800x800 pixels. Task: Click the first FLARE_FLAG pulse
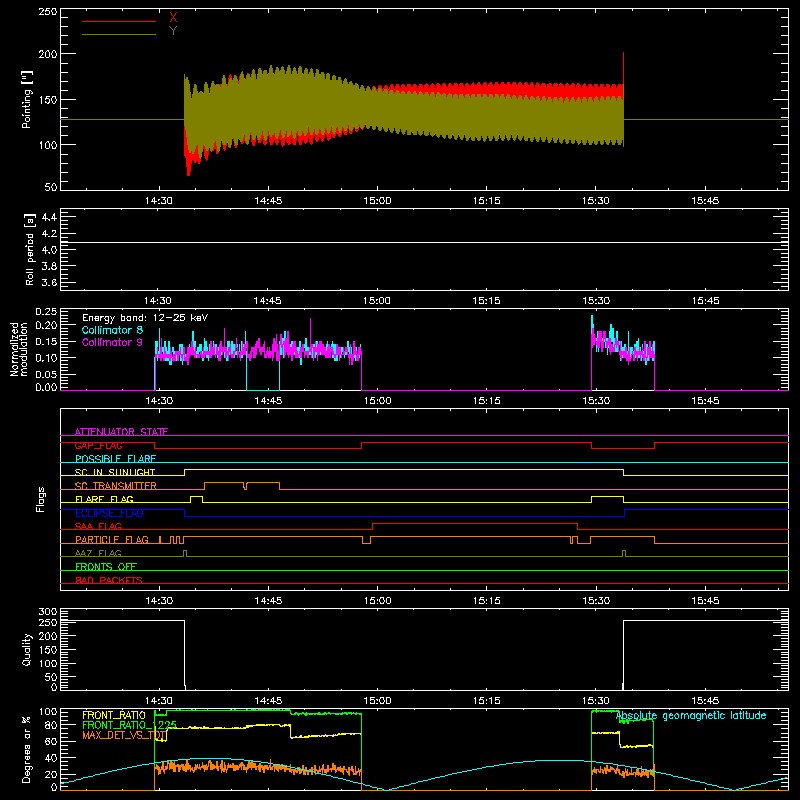pyautogui.click(x=196, y=497)
